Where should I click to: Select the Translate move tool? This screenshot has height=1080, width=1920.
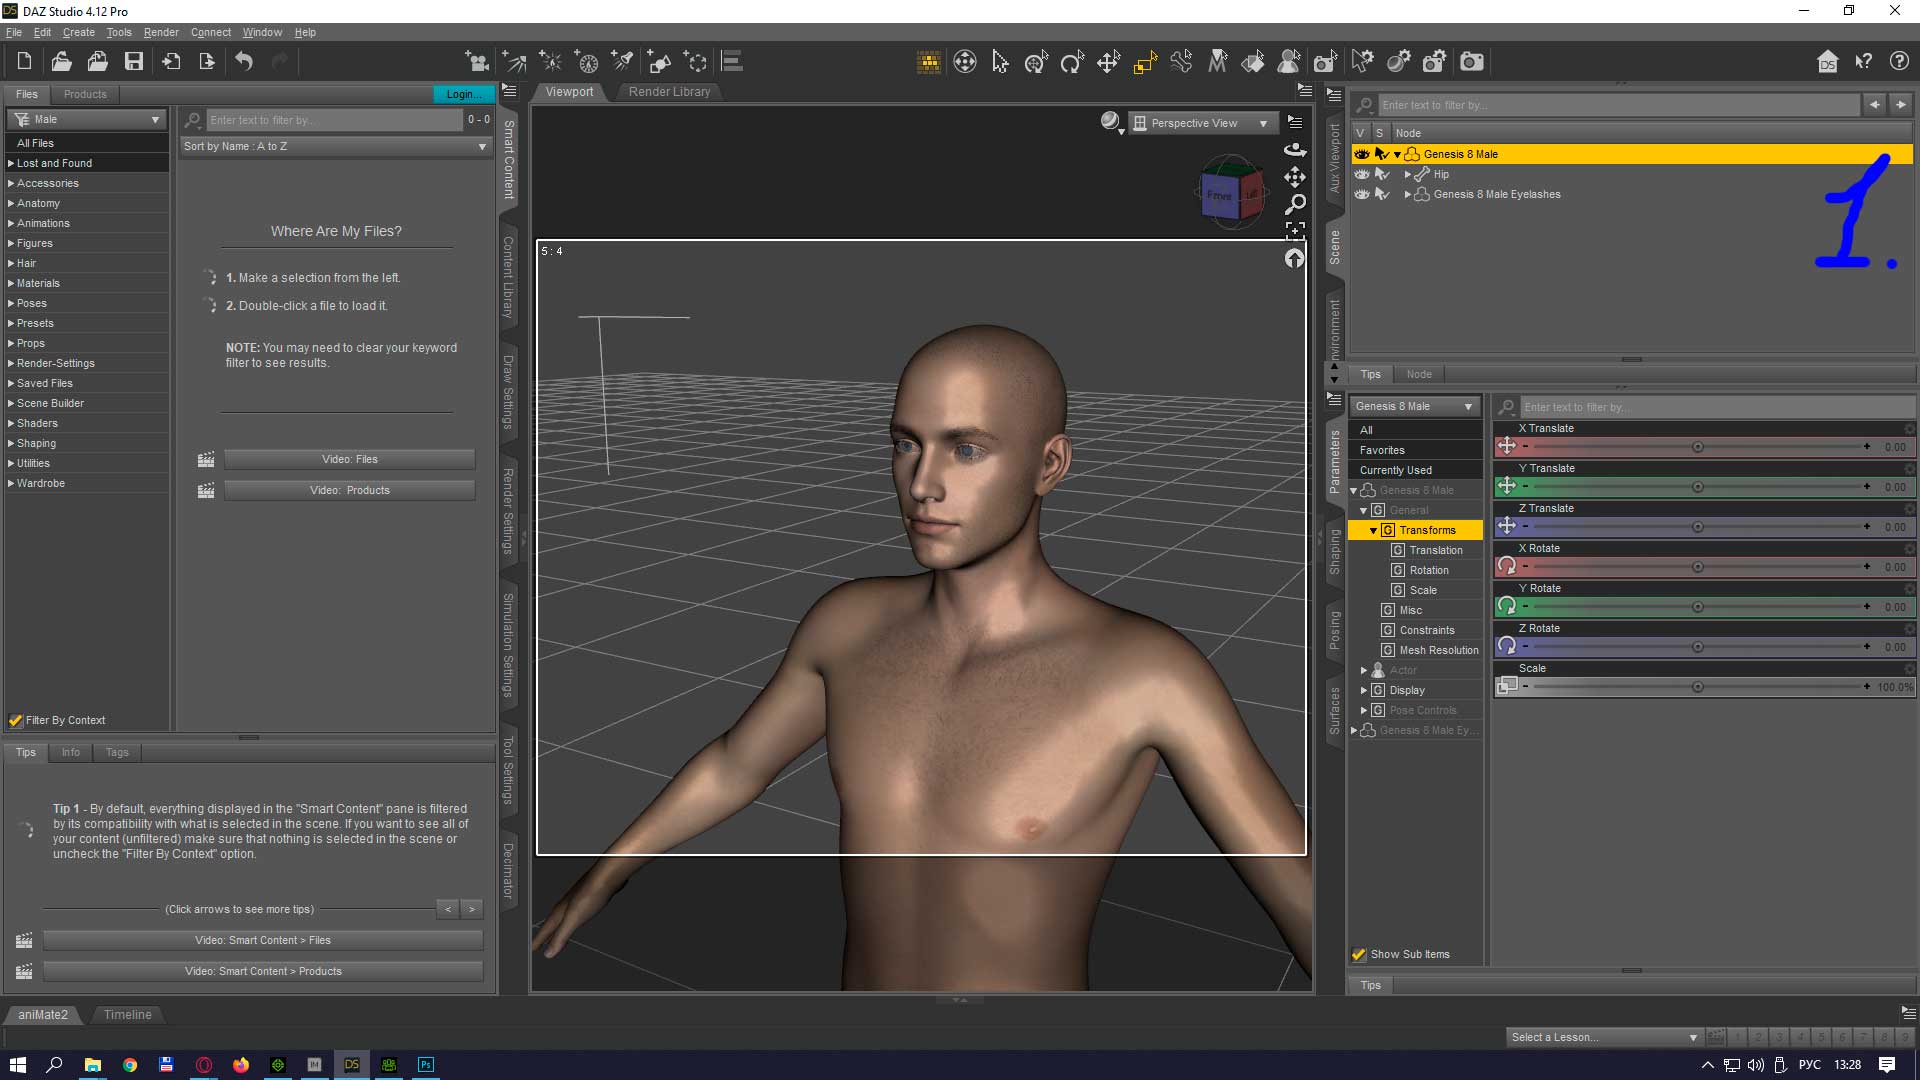coord(1108,62)
